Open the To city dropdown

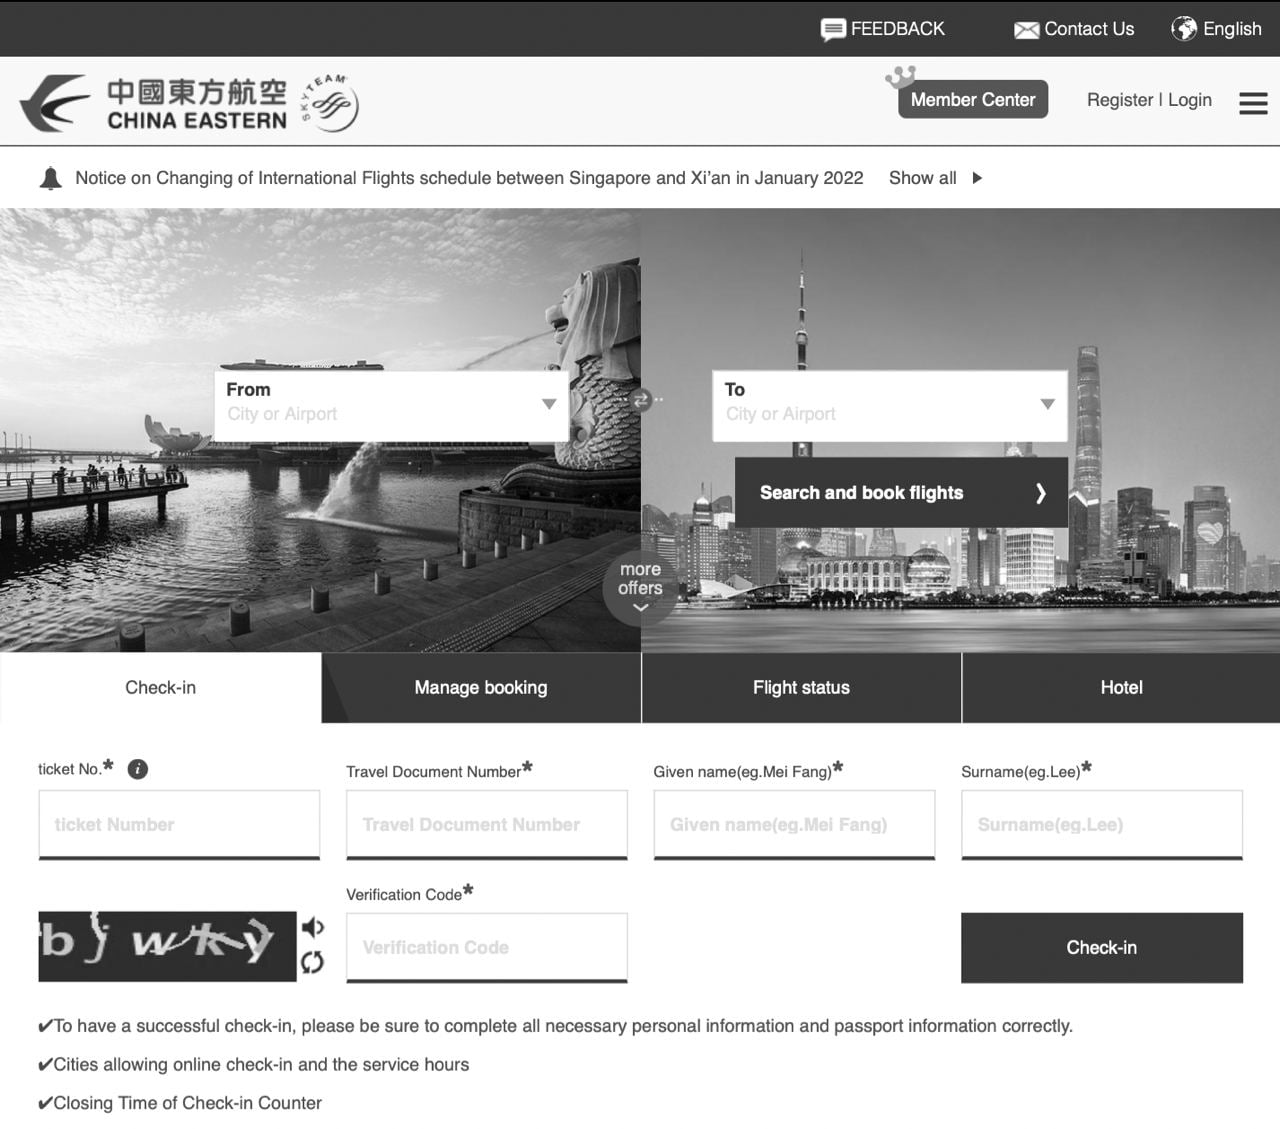click(1047, 404)
